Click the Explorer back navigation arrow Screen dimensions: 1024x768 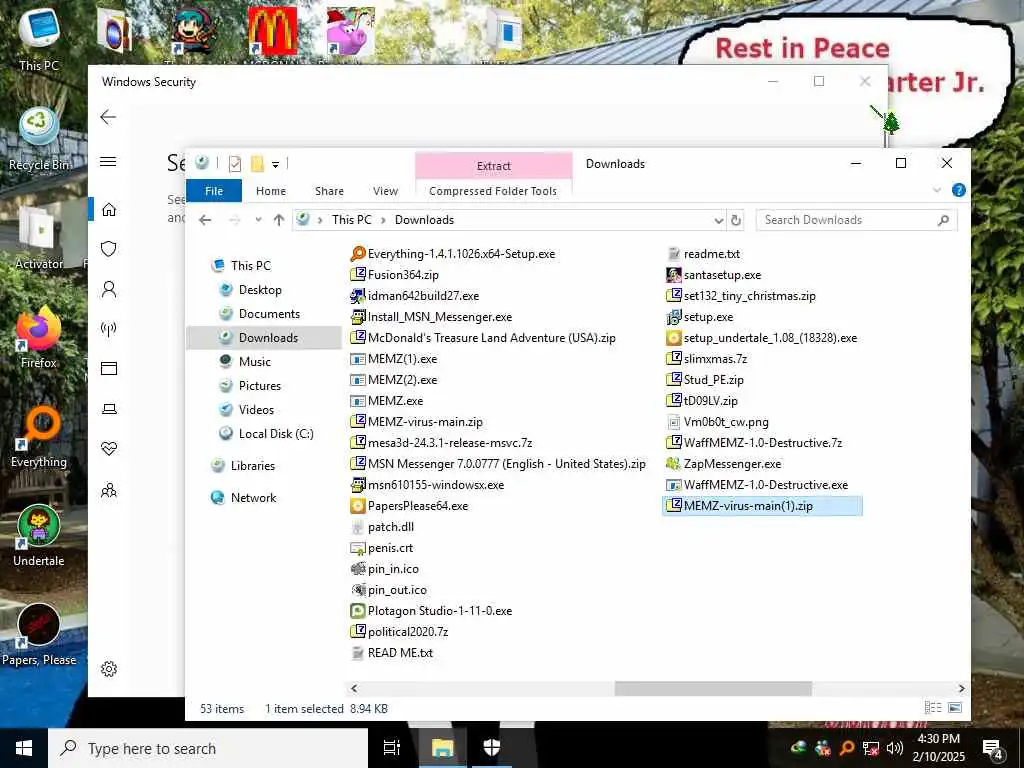click(x=205, y=220)
